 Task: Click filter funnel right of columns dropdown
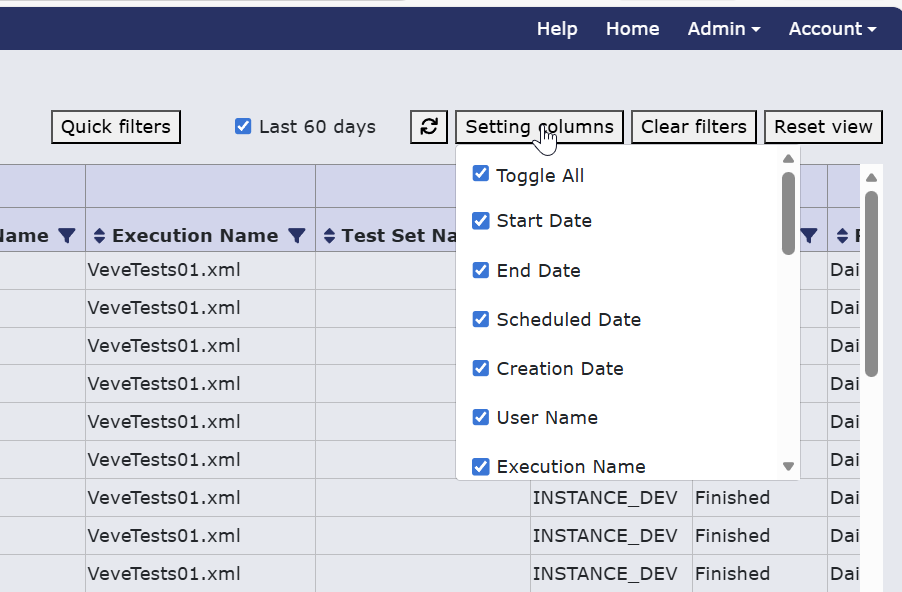(x=809, y=235)
